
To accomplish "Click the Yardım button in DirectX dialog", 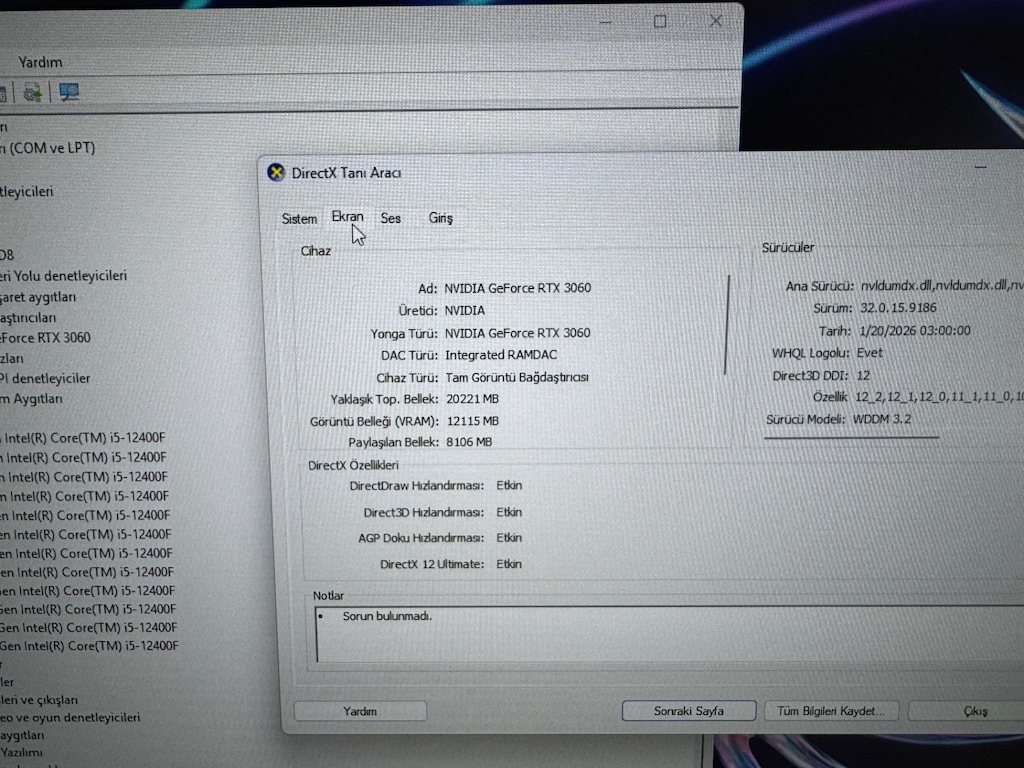I will point(360,711).
